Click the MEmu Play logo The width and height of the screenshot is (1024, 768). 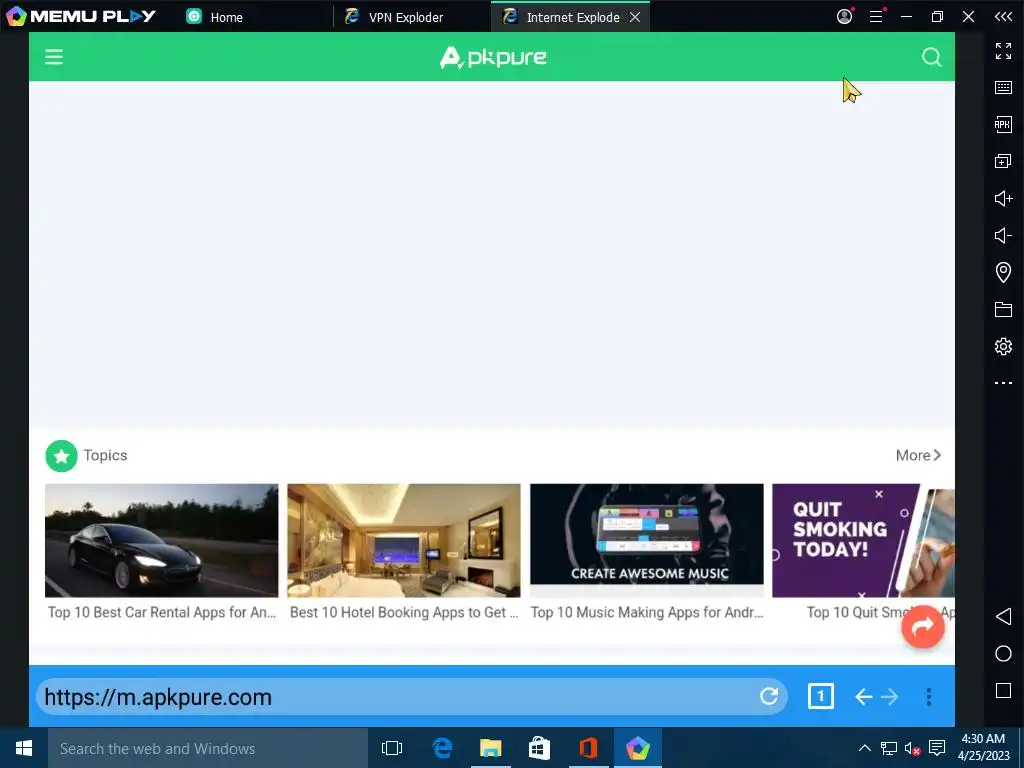click(81, 16)
